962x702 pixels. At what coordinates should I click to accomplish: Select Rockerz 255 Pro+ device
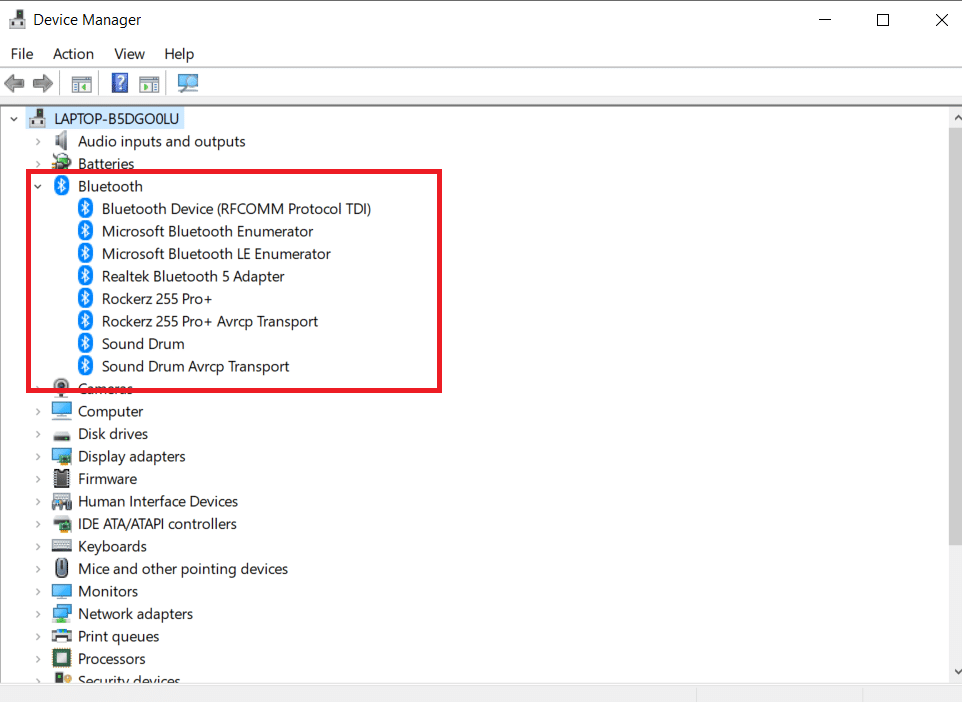pos(156,299)
